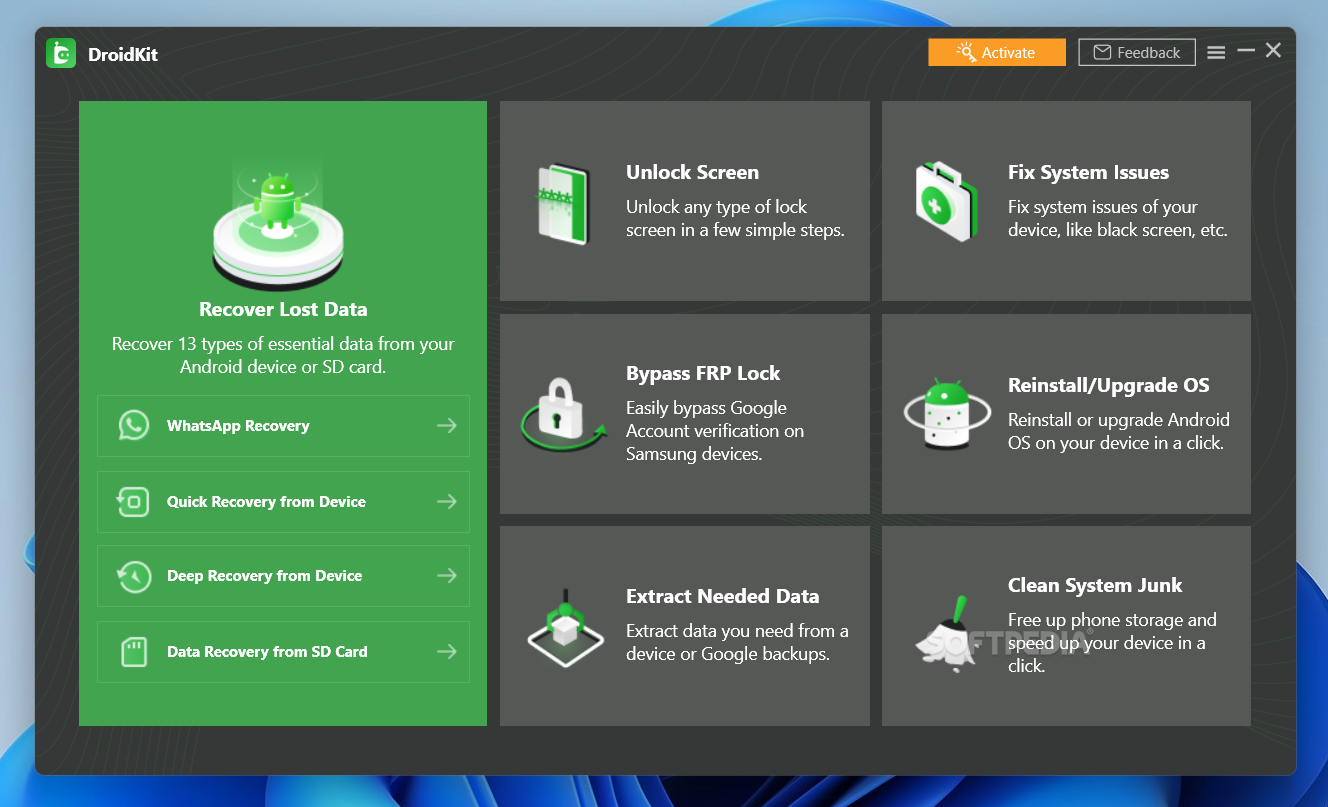This screenshot has height=807, width=1328.
Task: Click the Quick Recovery from Device icon
Action: click(x=133, y=501)
